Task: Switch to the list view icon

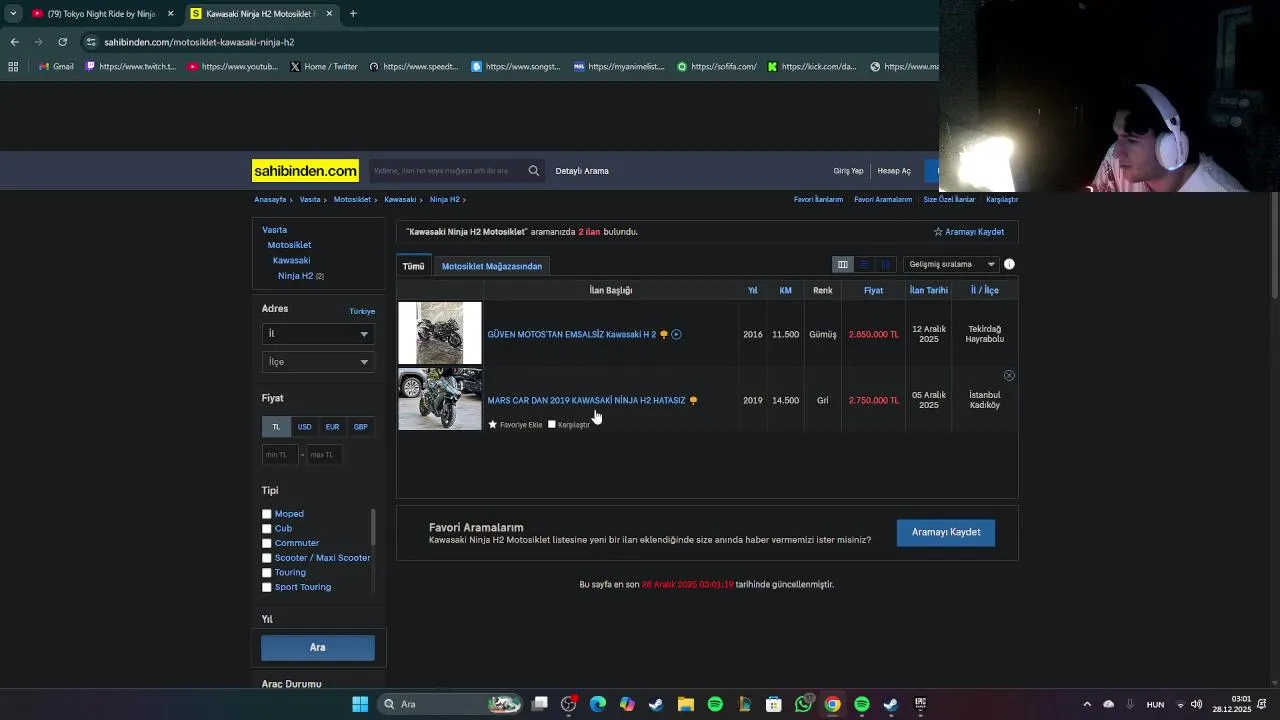Action: click(x=864, y=264)
